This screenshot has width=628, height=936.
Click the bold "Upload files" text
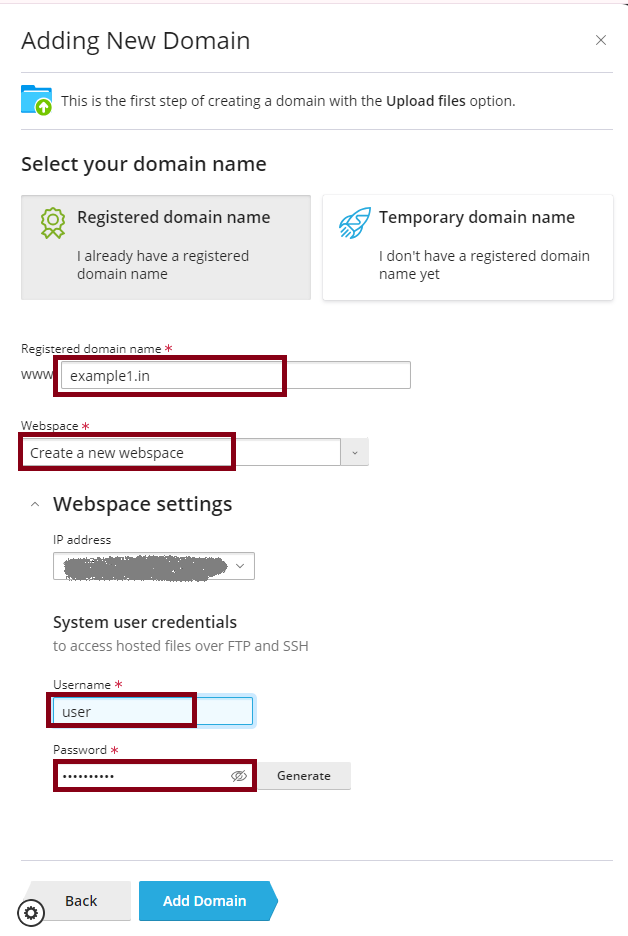pos(425,101)
